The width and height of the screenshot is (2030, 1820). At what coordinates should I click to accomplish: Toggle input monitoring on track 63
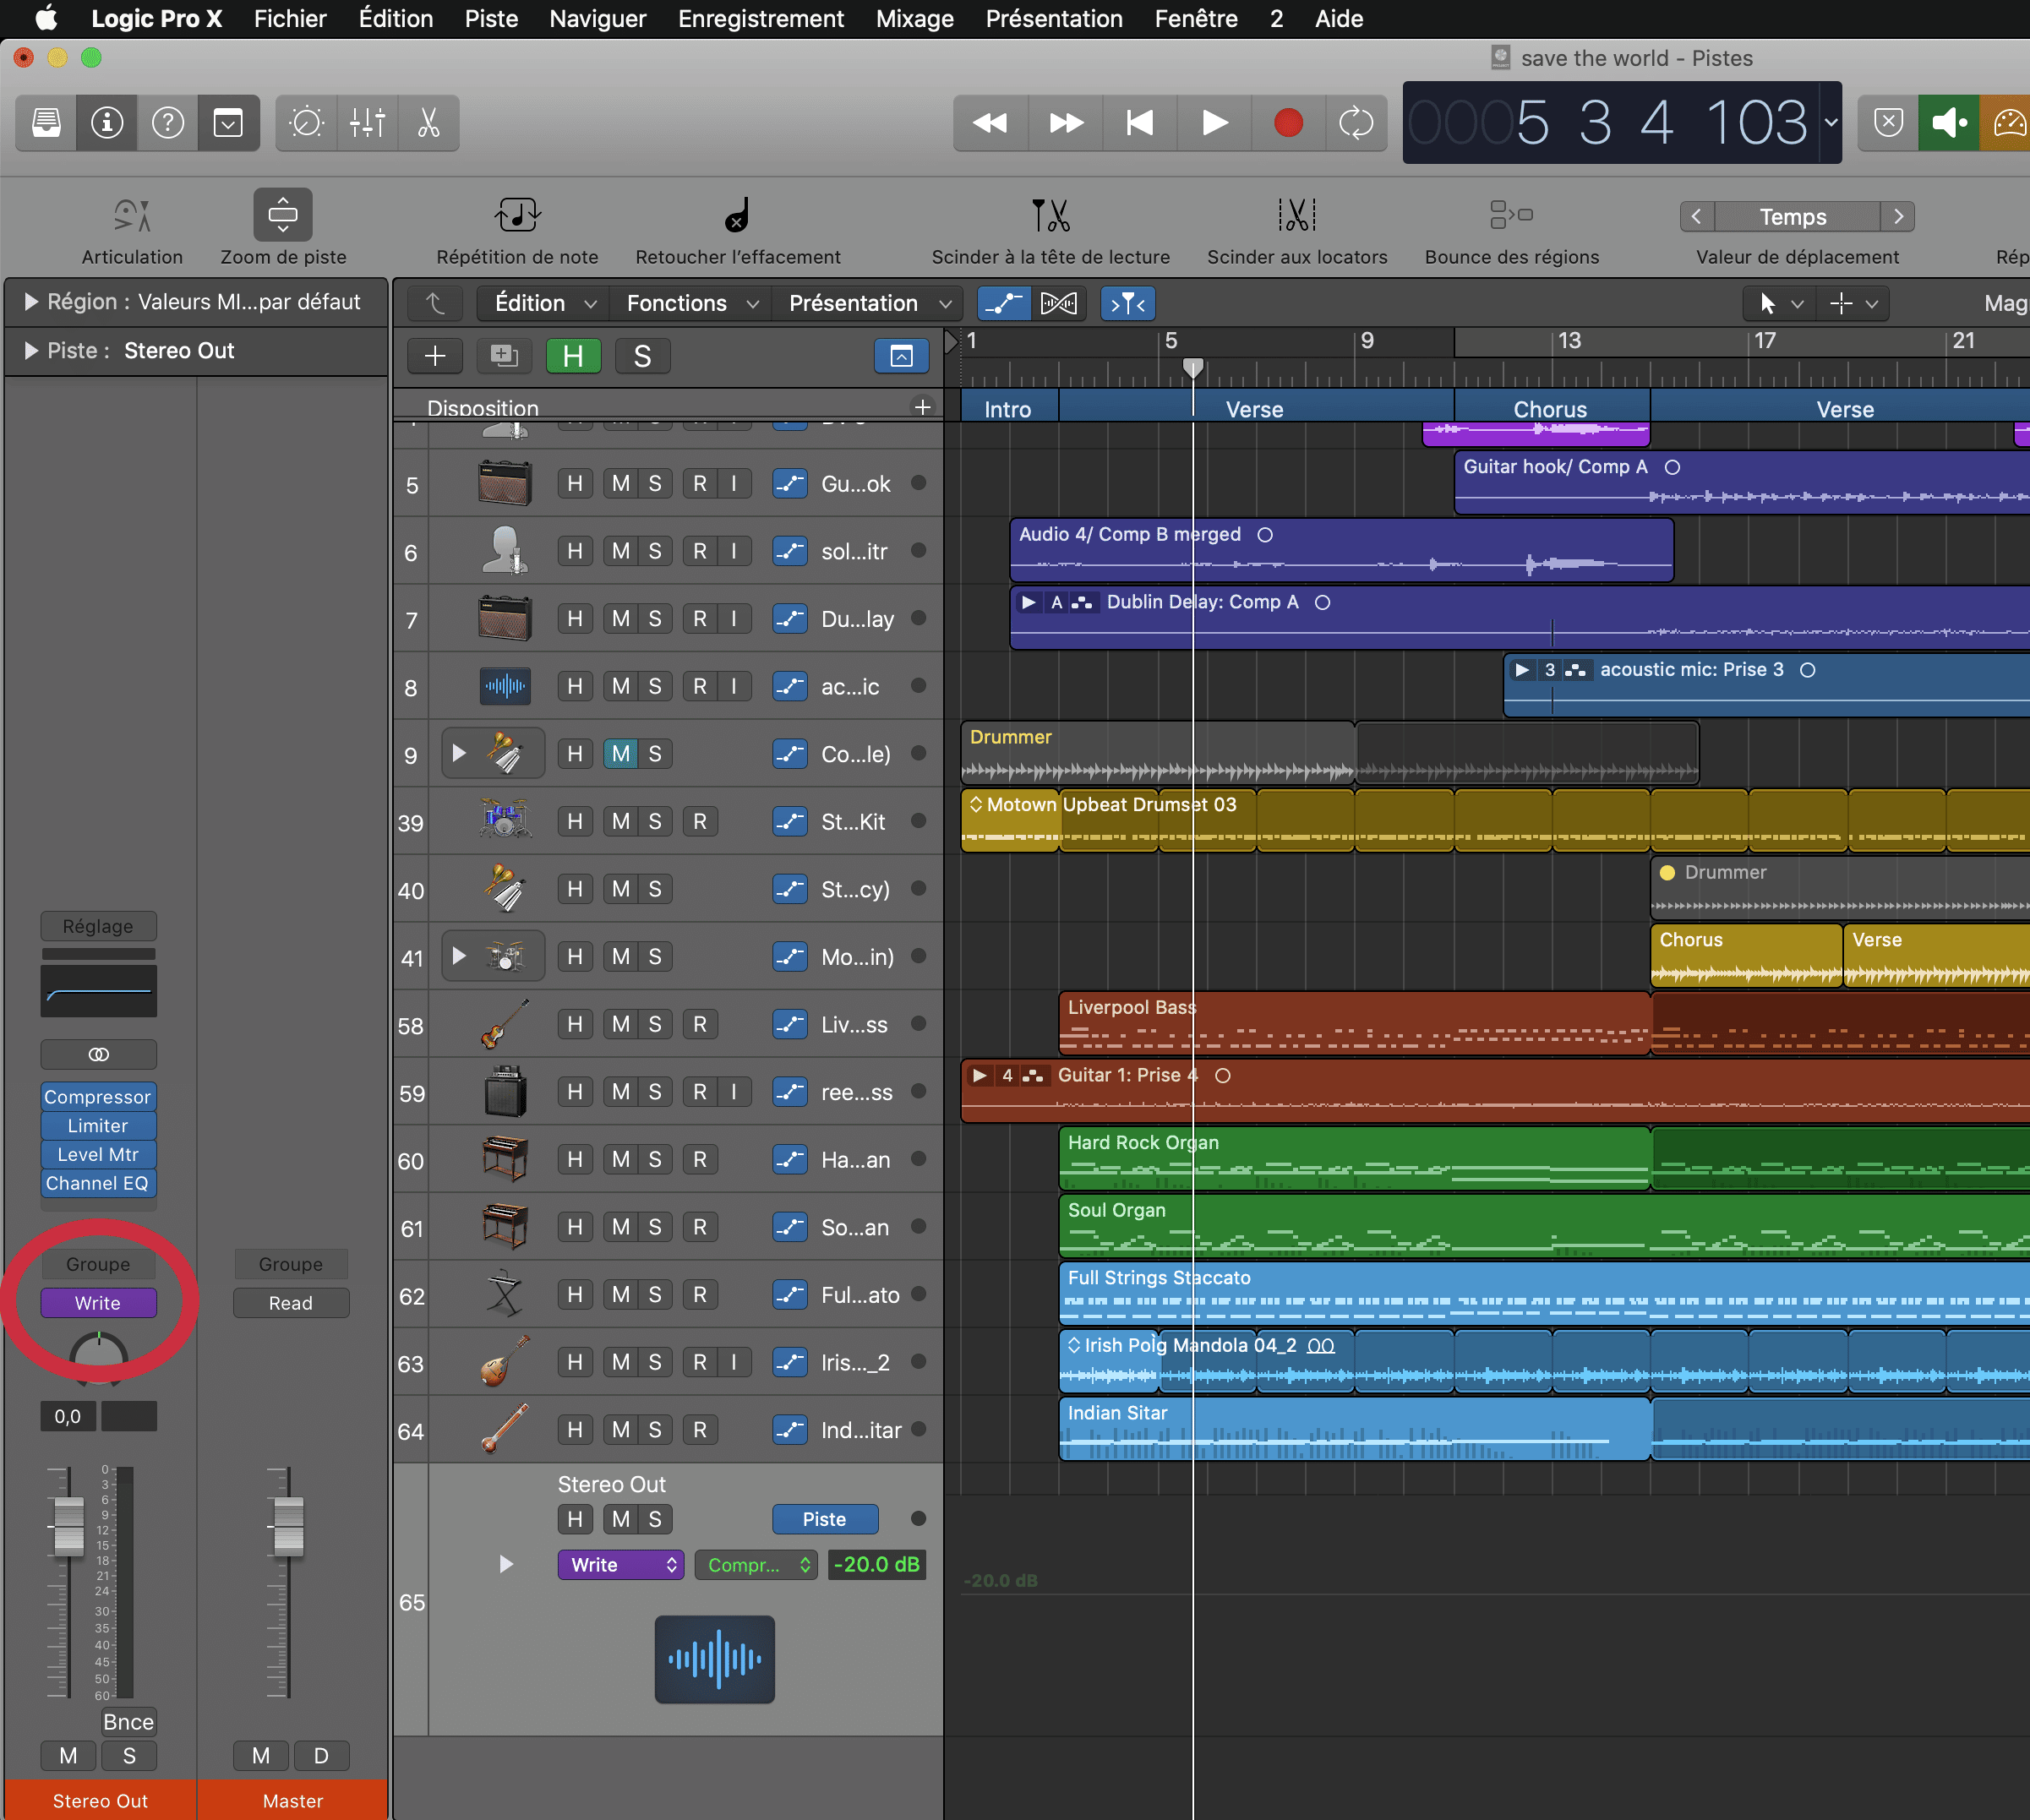pyautogui.click(x=734, y=1362)
